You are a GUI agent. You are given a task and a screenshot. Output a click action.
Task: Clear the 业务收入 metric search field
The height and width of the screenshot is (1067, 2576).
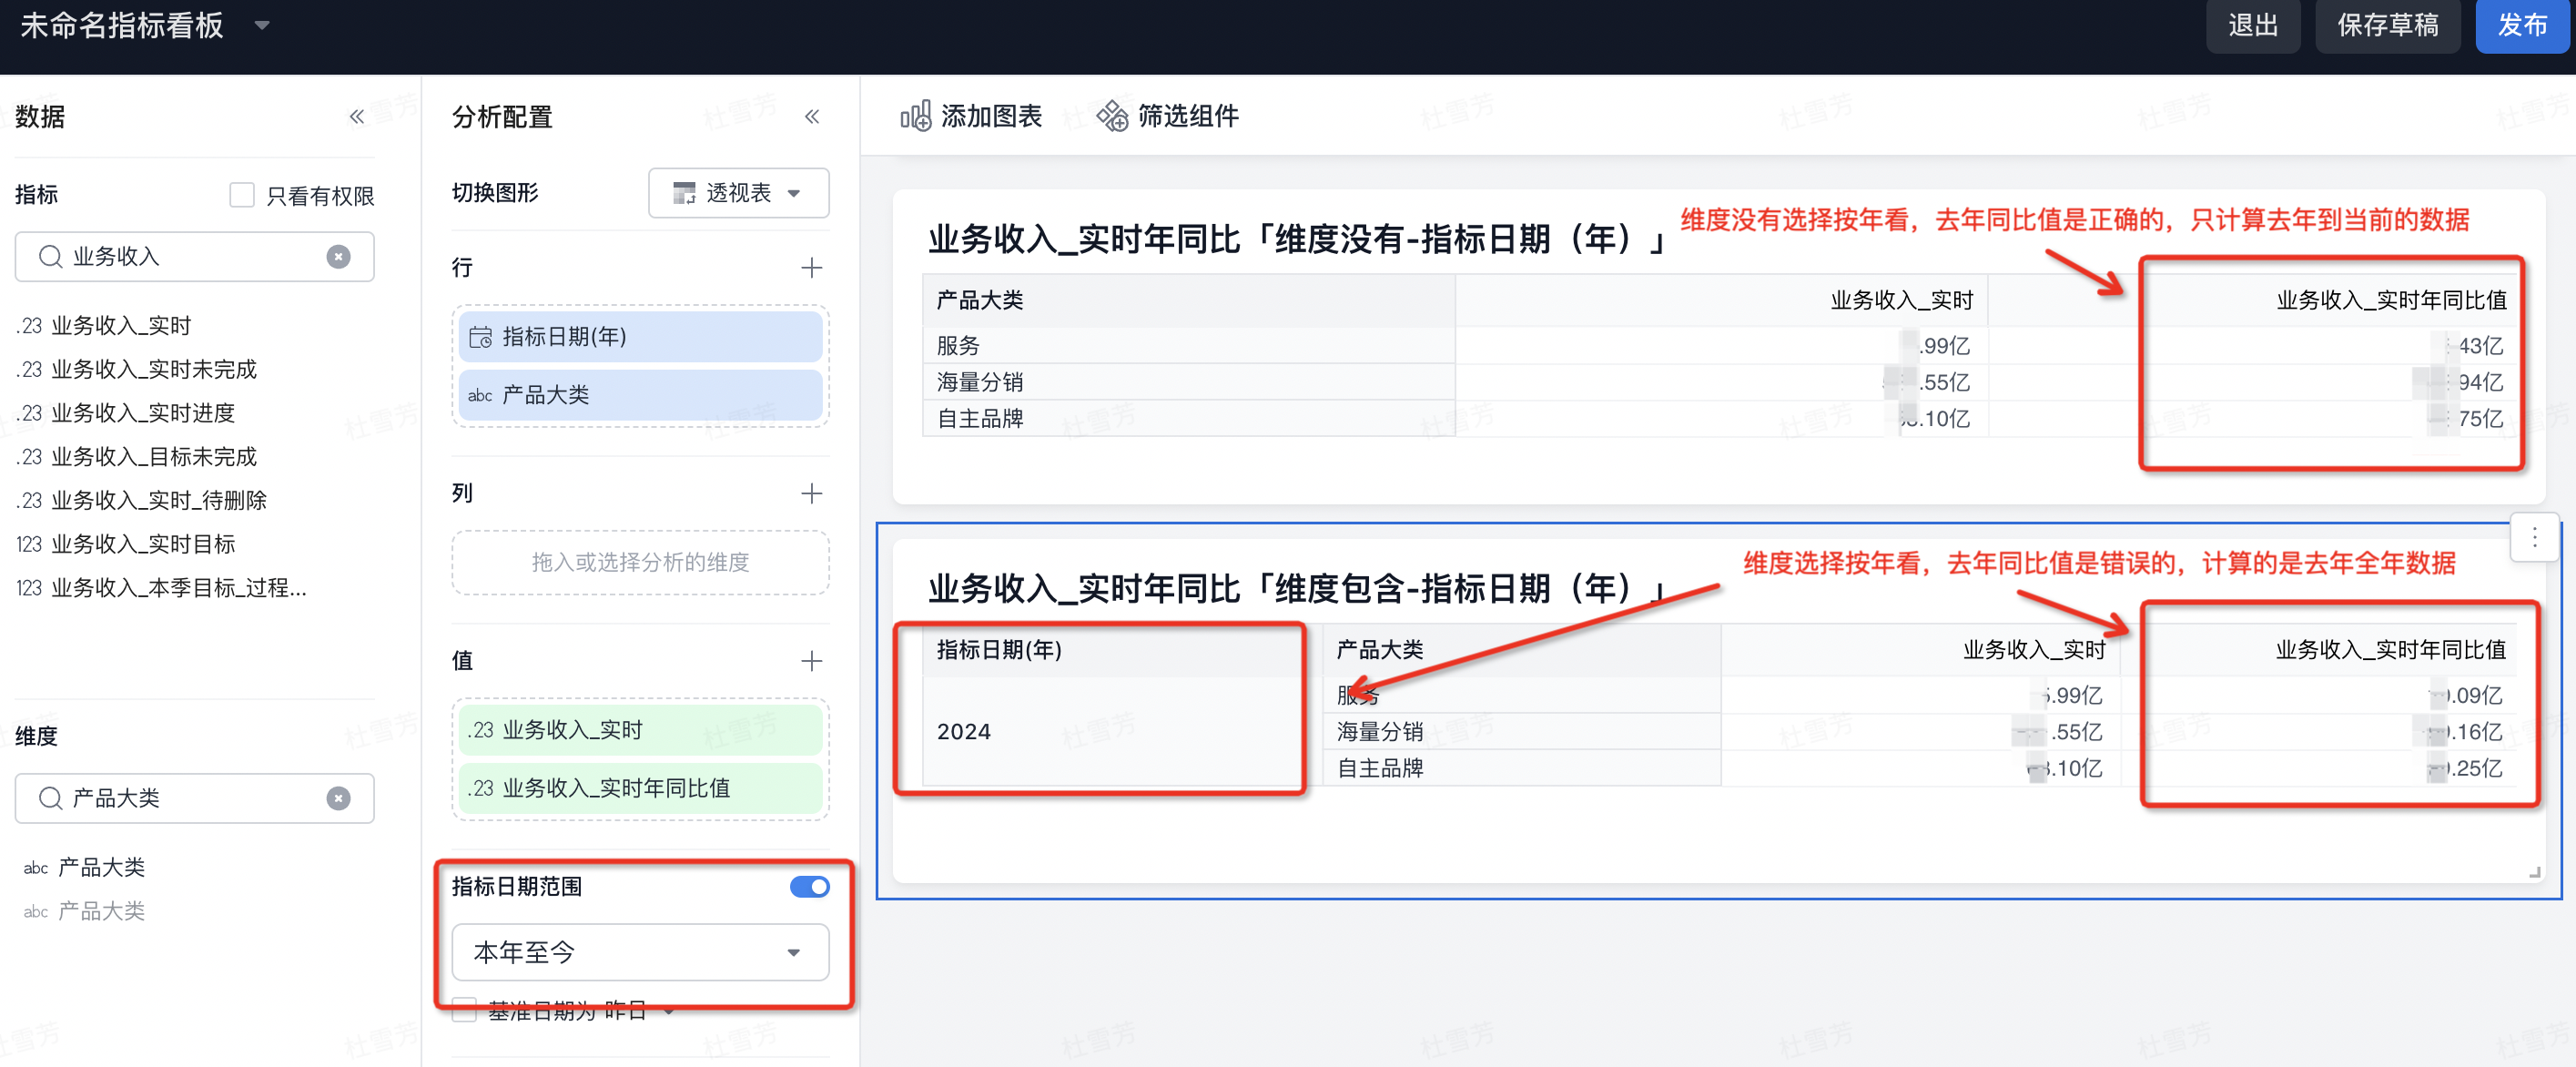[x=338, y=257]
